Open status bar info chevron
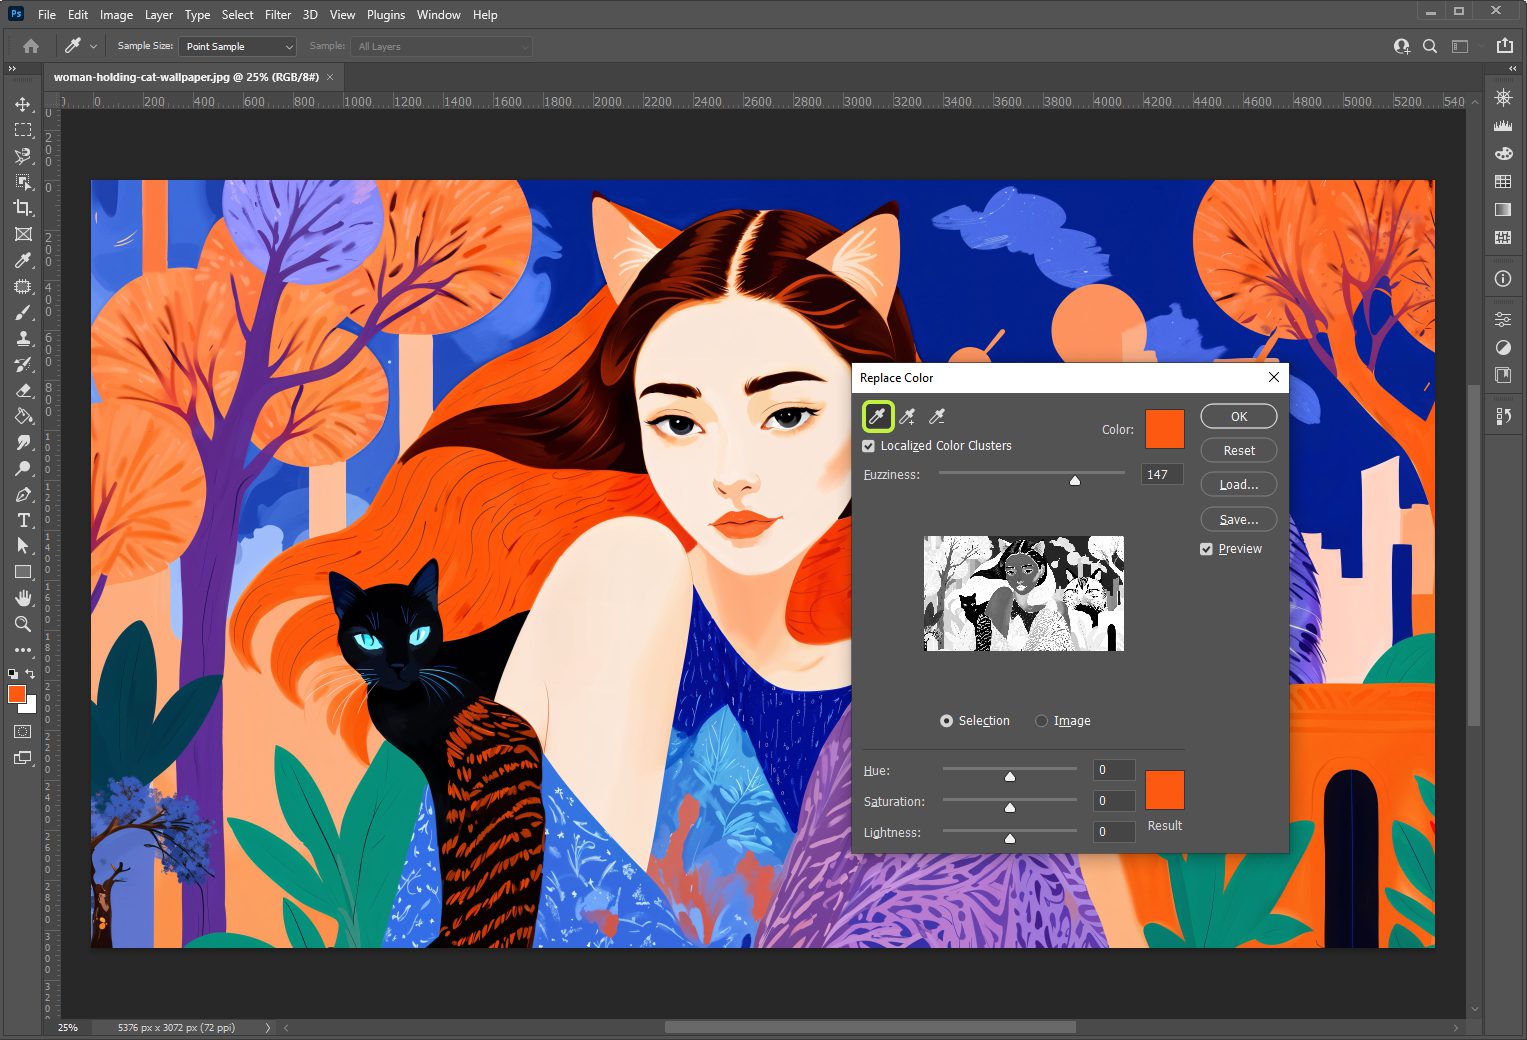This screenshot has height=1040, width=1527. coord(267,1027)
